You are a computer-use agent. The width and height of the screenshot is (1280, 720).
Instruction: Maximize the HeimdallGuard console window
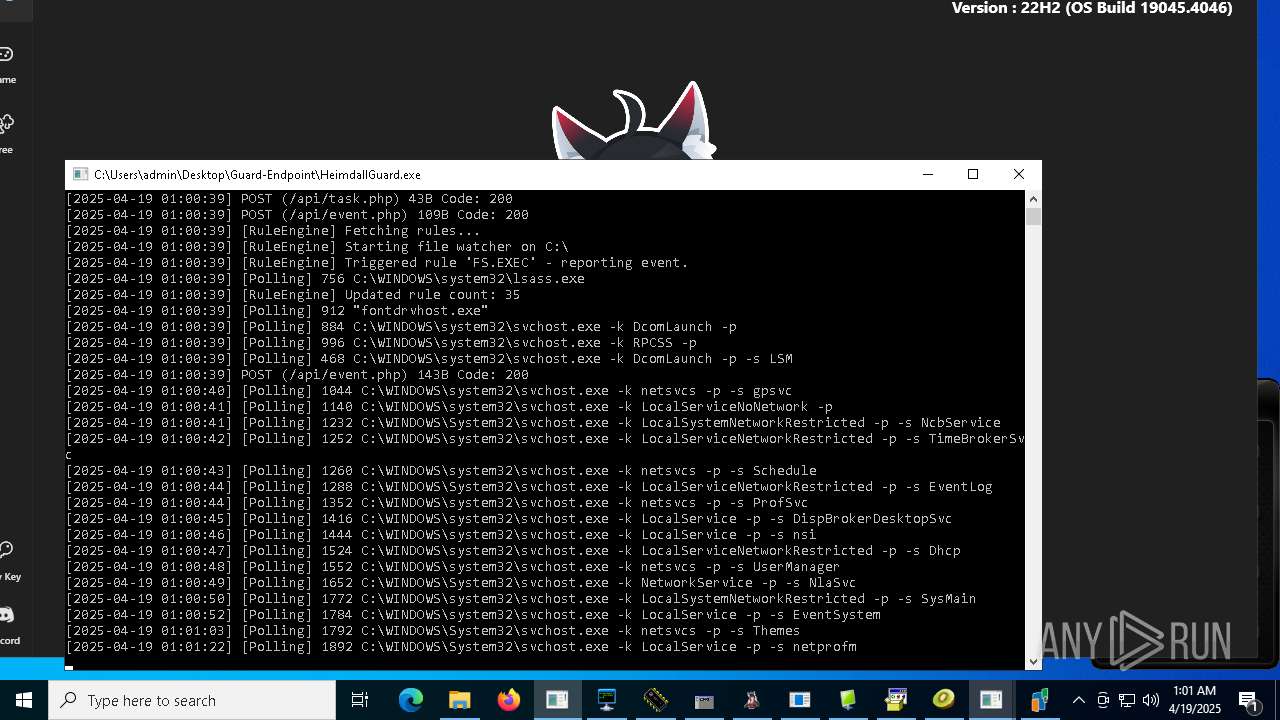click(x=973, y=174)
